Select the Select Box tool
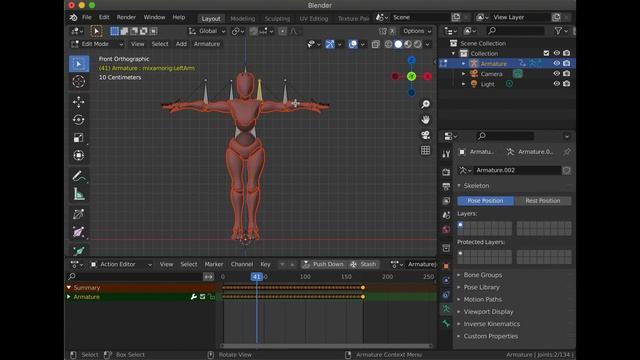 (x=79, y=64)
